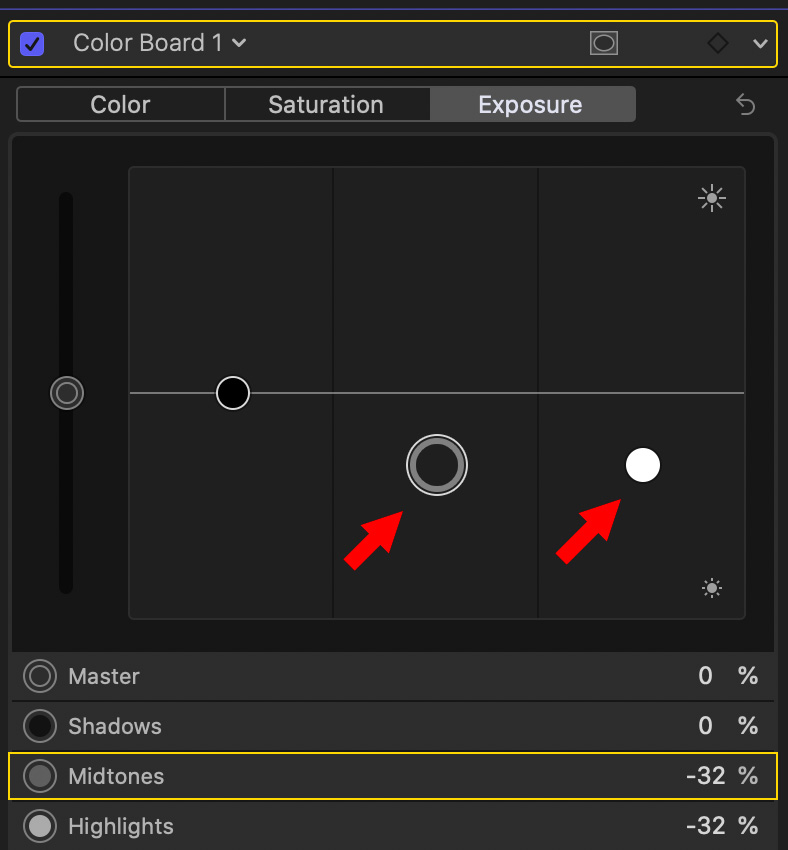Select the Midtones row circle icon

pos(41,776)
